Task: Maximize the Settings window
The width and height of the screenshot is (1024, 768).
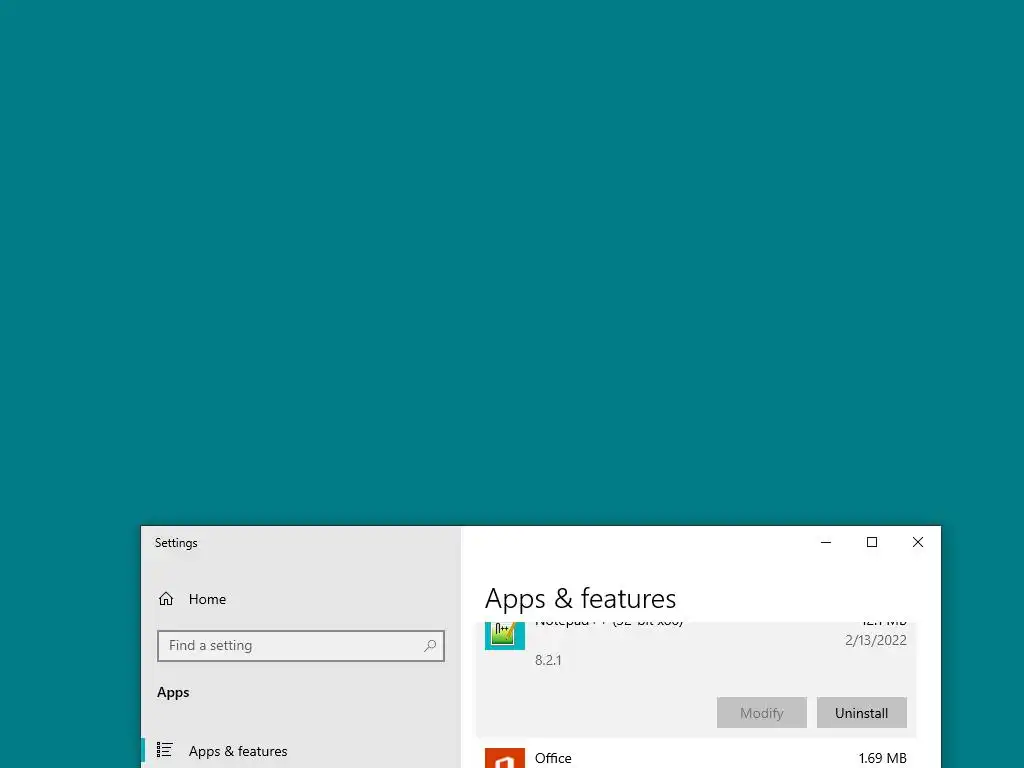Action: [872, 542]
